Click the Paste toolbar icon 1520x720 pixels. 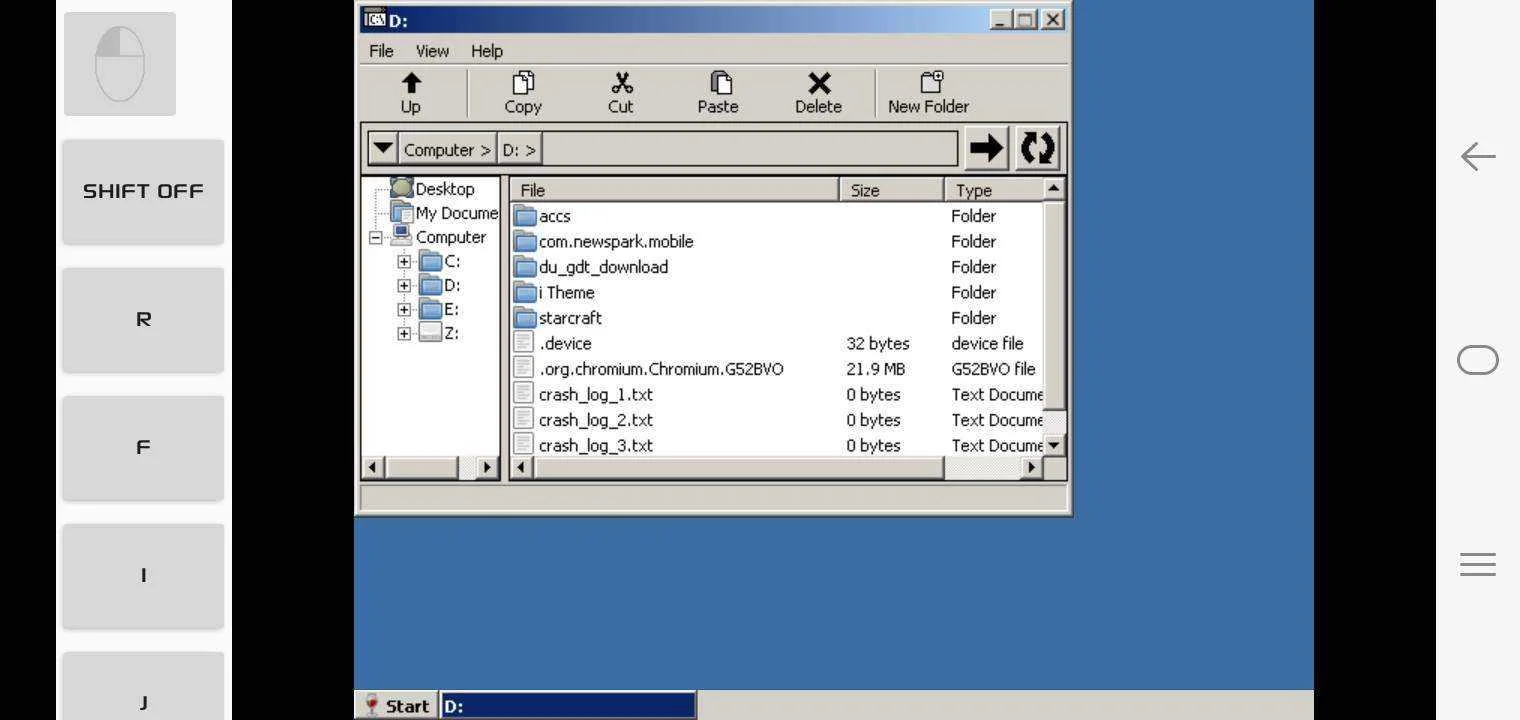point(720,83)
